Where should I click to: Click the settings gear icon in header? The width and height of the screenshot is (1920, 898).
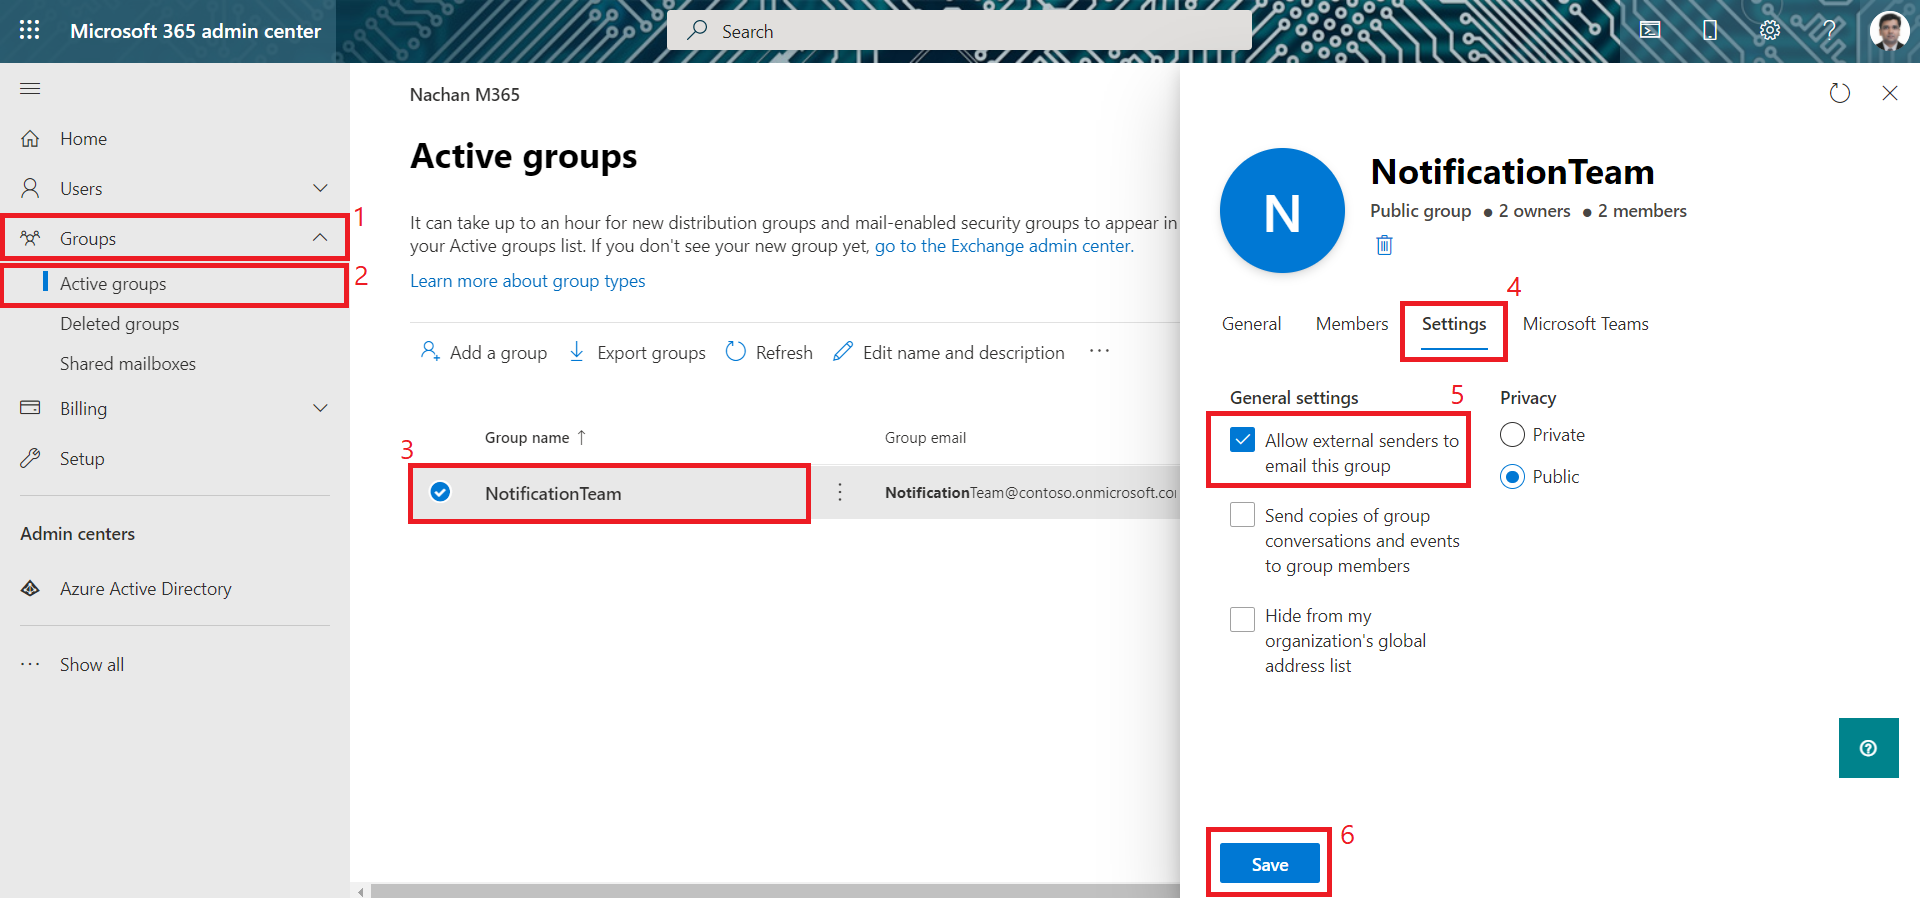[x=1769, y=30]
